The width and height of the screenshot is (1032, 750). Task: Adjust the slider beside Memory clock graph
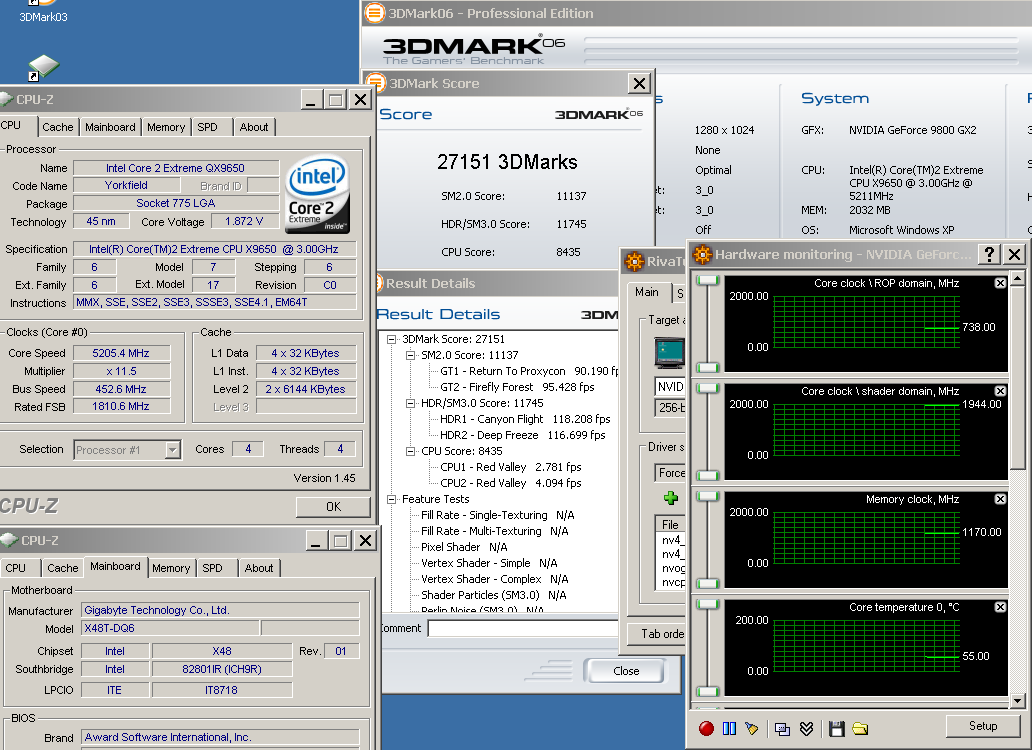[x=708, y=539]
